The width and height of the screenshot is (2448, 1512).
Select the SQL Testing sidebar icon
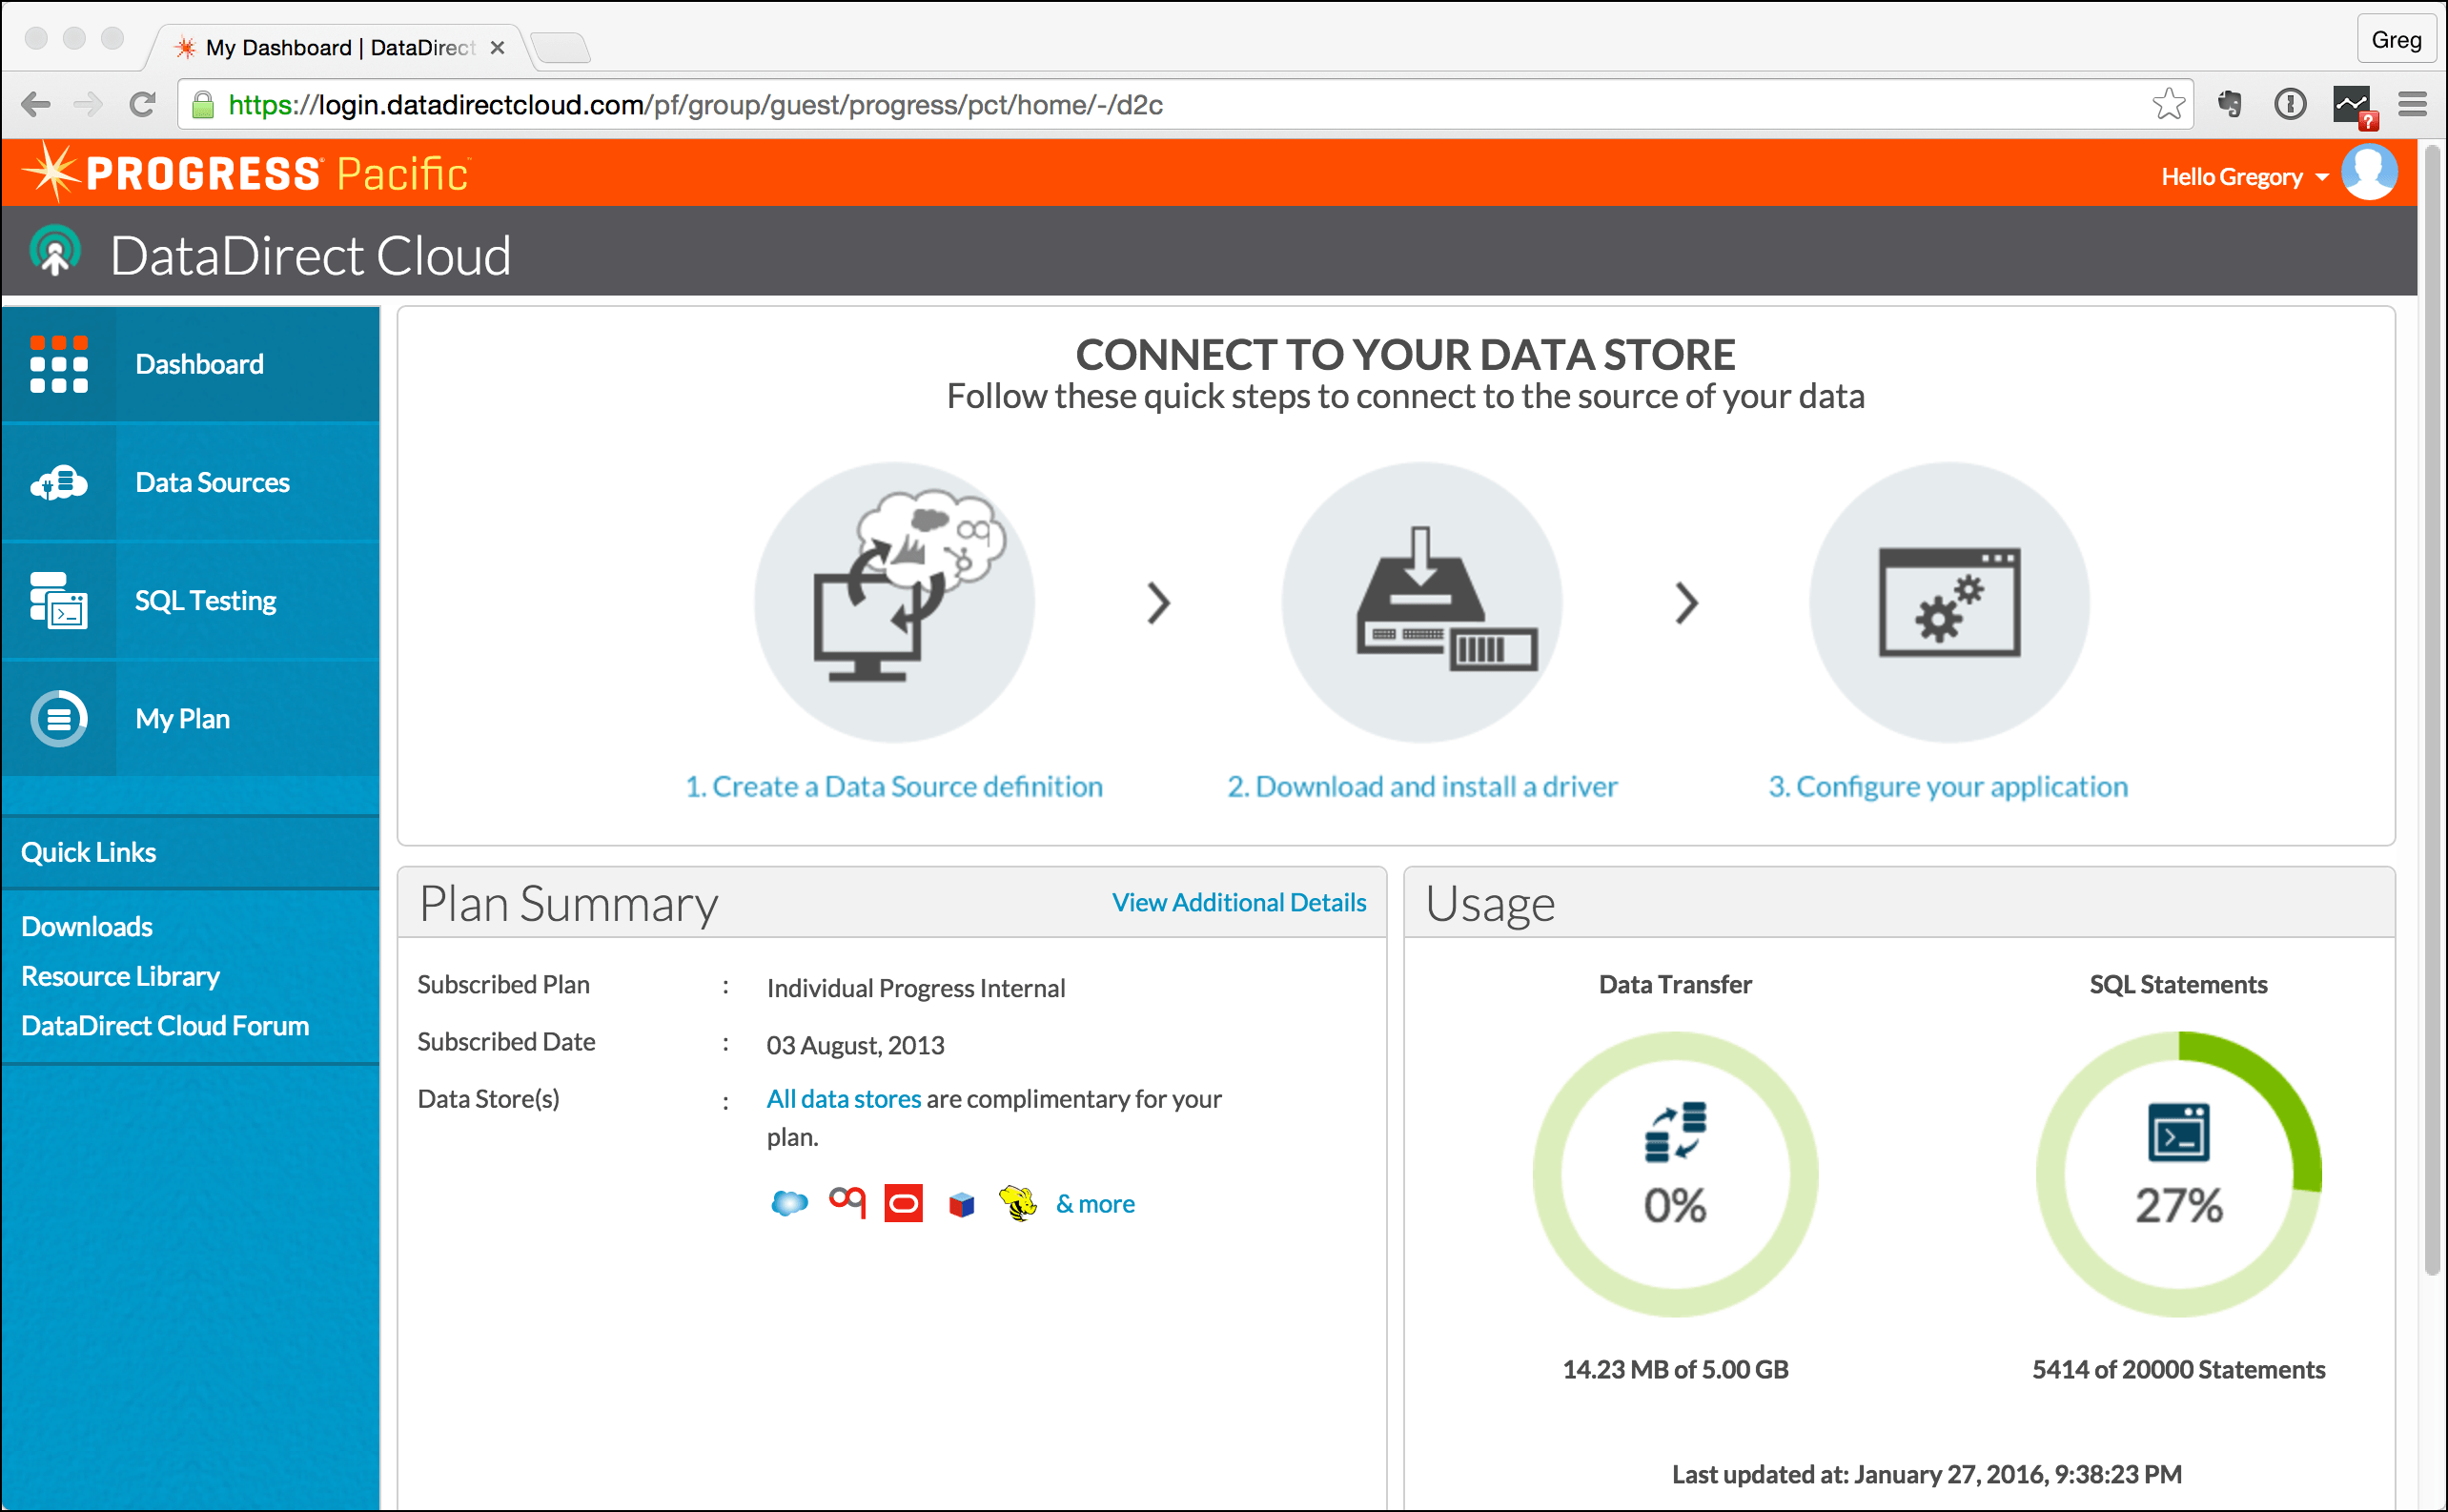pos(59,600)
